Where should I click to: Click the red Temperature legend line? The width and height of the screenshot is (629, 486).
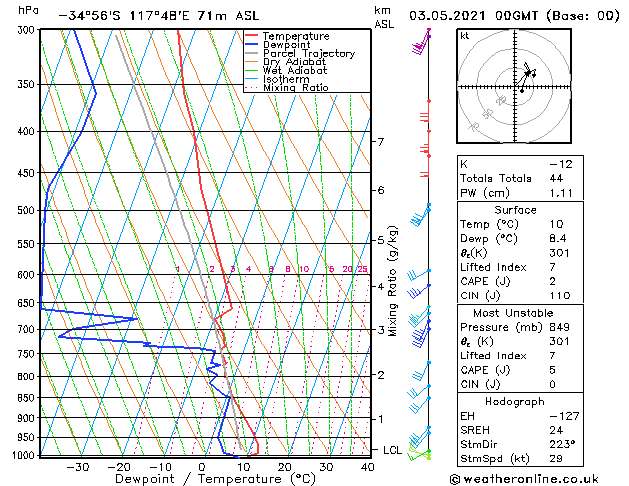(x=251, y=36)
